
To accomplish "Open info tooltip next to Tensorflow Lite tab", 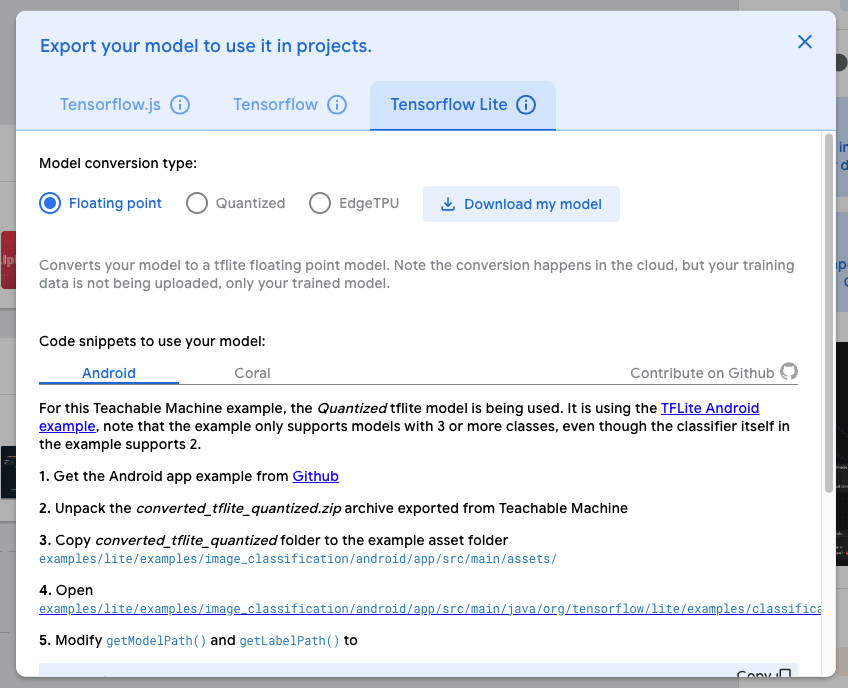I will point(527,104).
